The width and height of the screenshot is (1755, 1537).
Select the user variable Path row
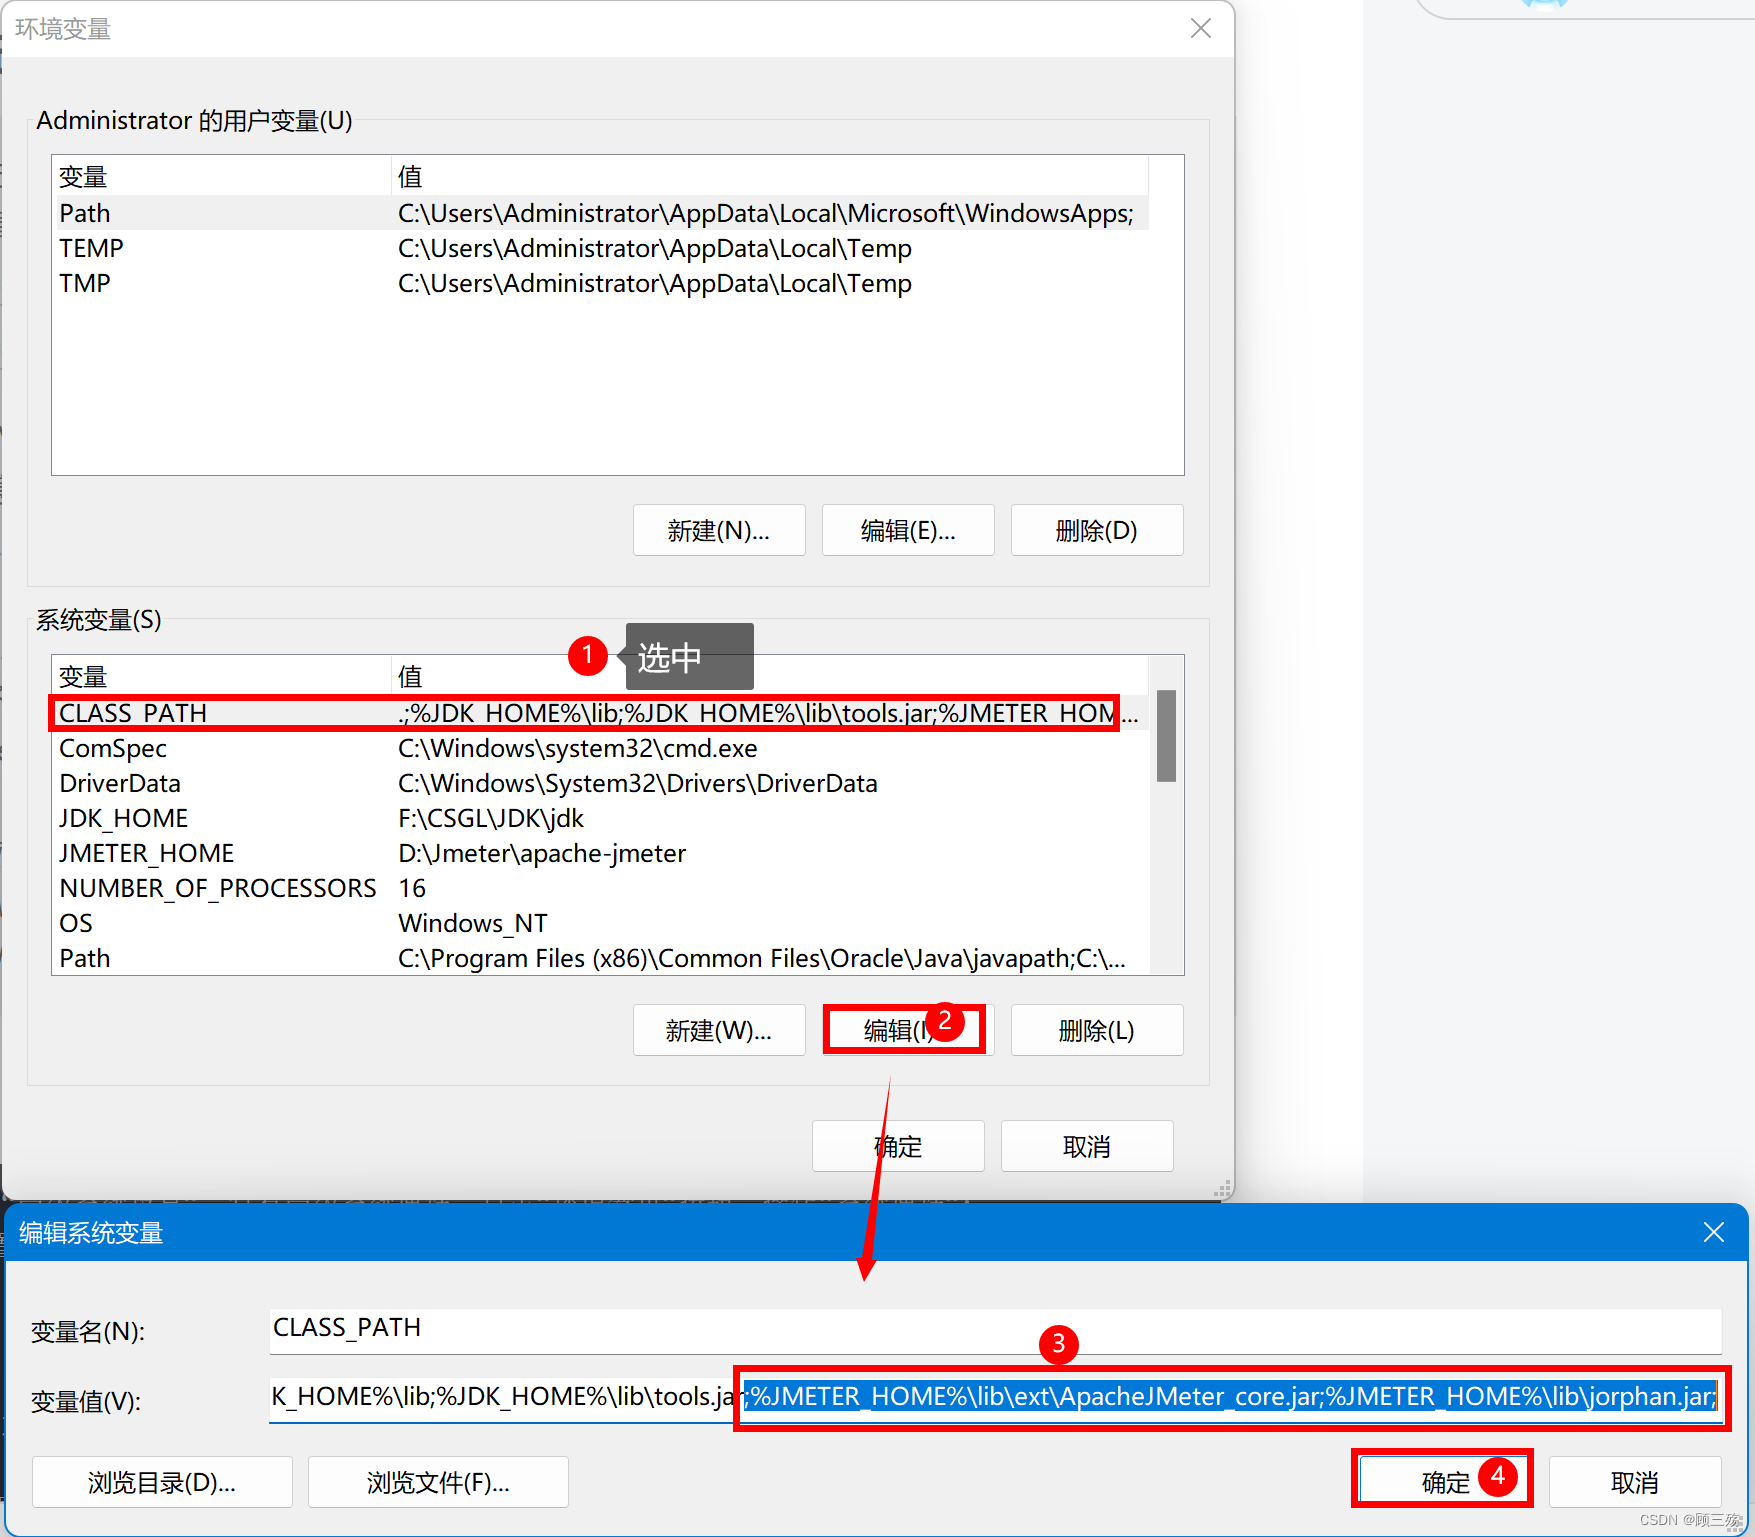coord(600,213)
